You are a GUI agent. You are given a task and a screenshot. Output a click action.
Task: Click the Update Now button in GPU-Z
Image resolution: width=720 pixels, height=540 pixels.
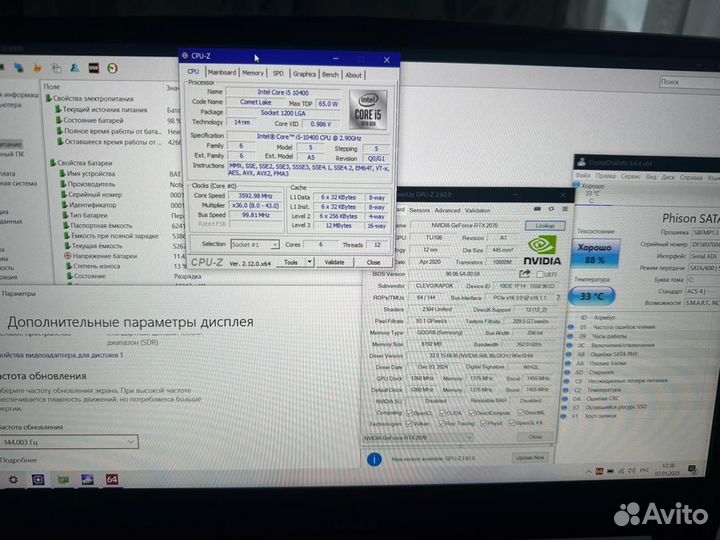click(x=530, y=458)
